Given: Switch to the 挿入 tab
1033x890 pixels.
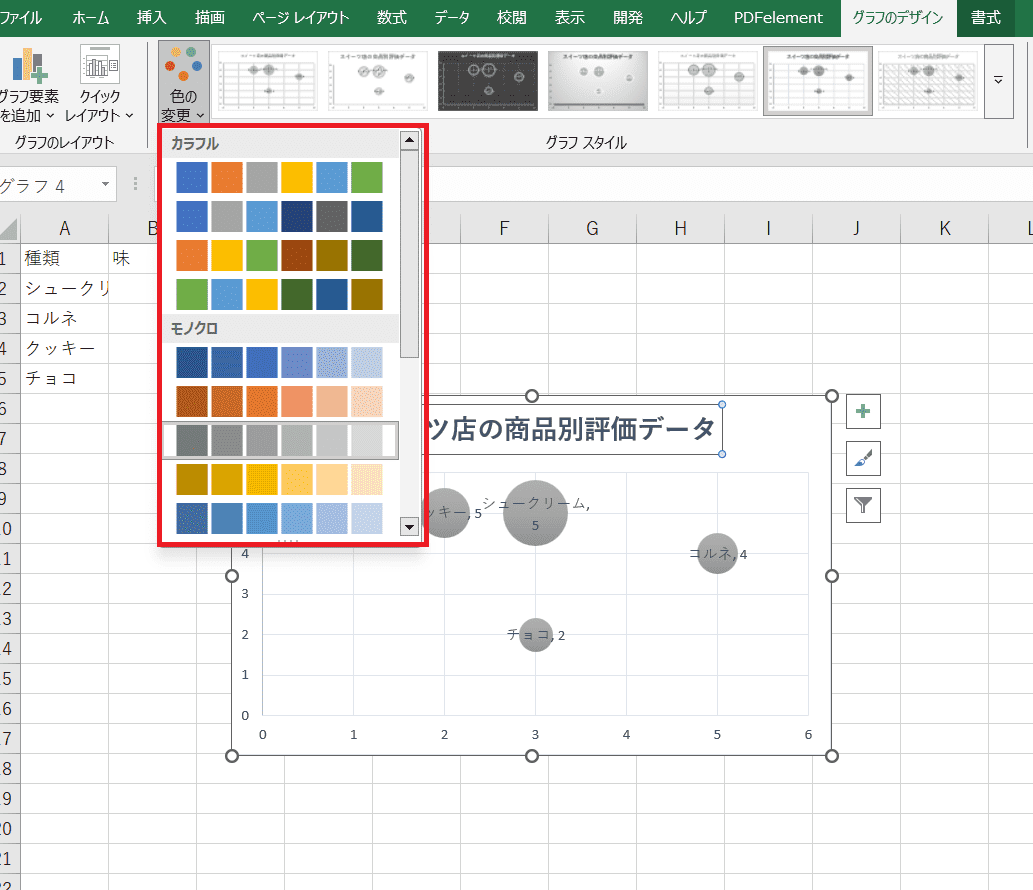Looking at the screenshot, I should pos(151,18).
